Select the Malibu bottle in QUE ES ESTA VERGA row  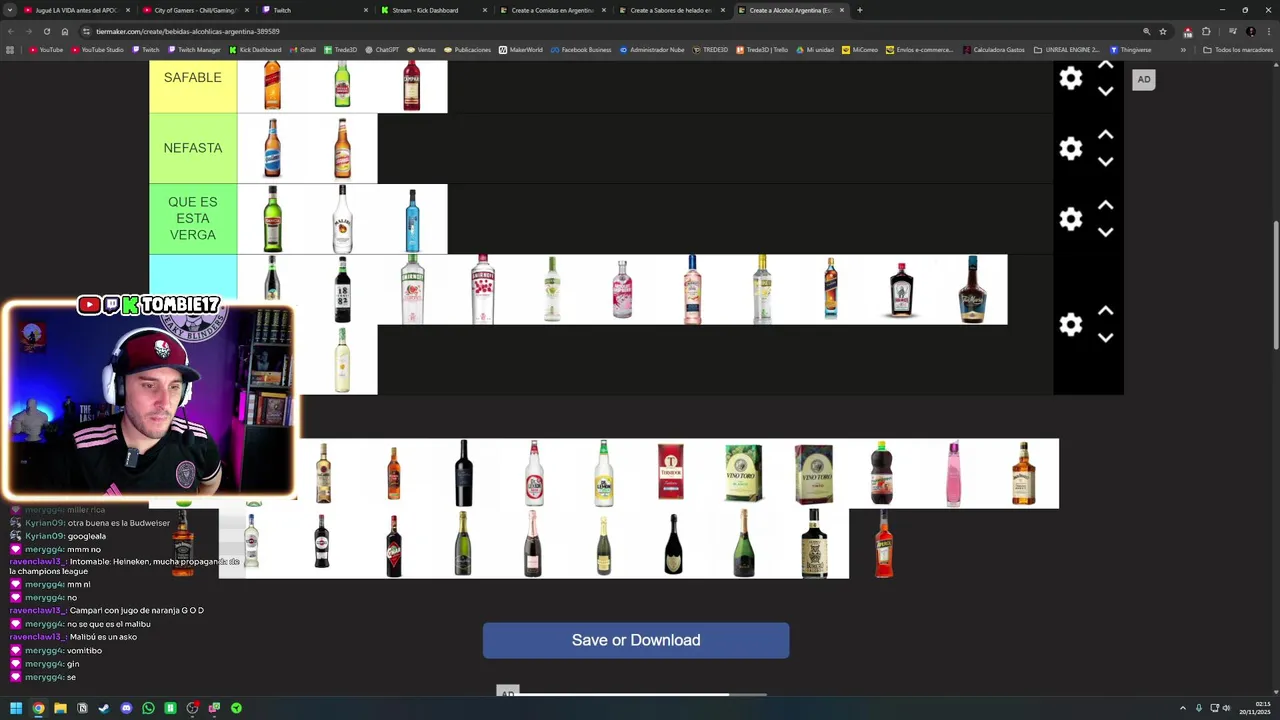click(x=342, y=219)
